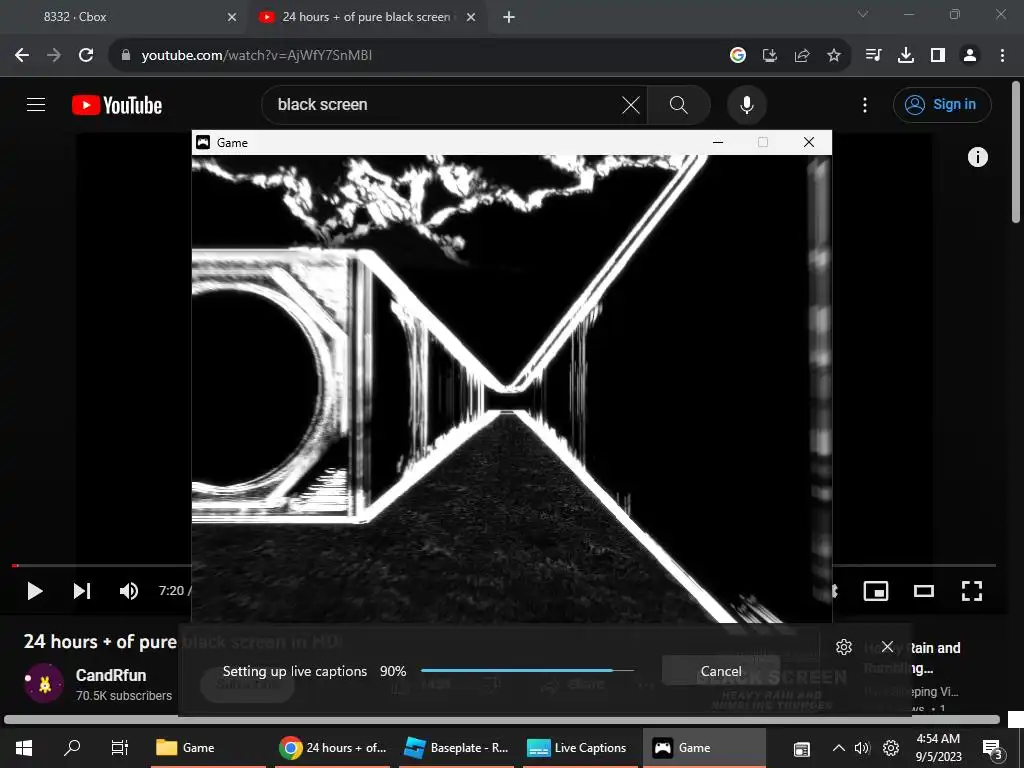Bookmark this page with the star icon
The width and height of the screenshot is (1024, 768).
(x=834, y=56)
